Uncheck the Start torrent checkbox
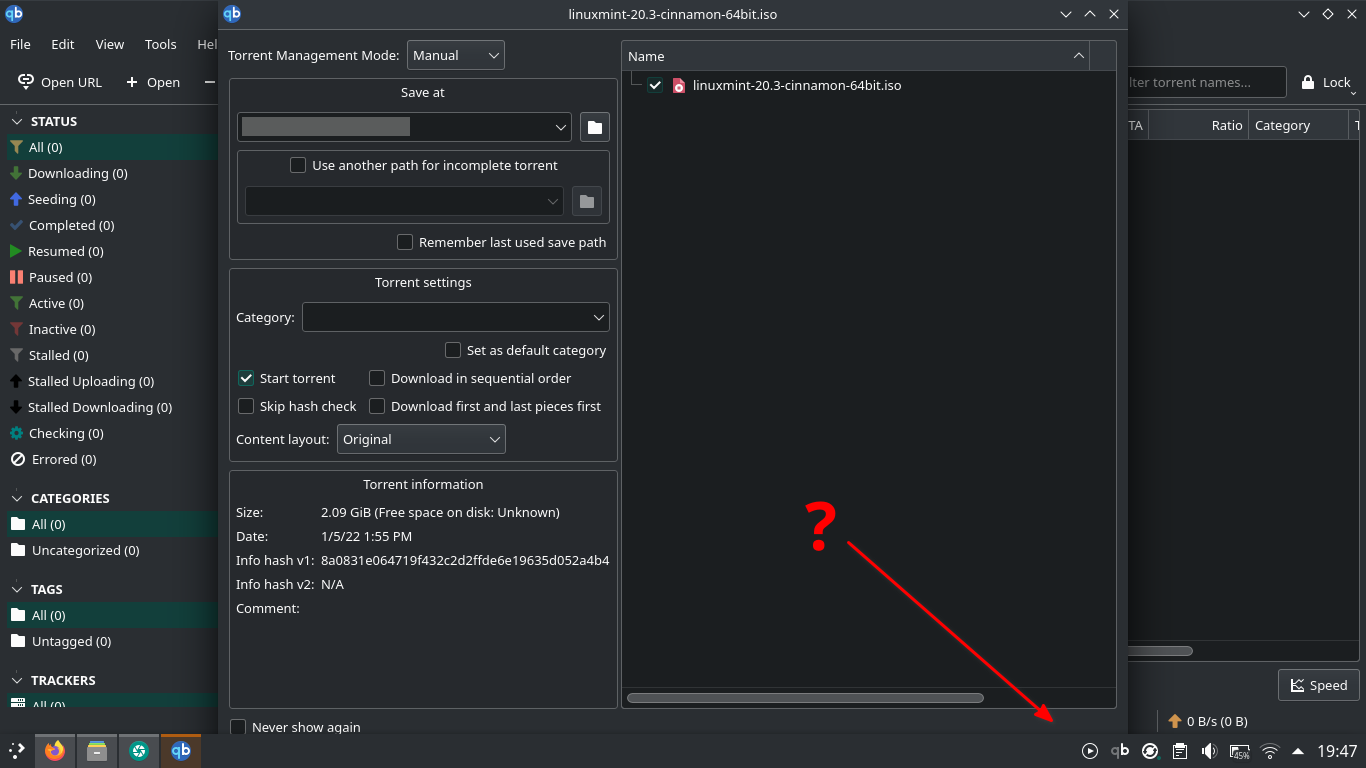The width and height of the screenshot is (1366, 768). point(246,378)
